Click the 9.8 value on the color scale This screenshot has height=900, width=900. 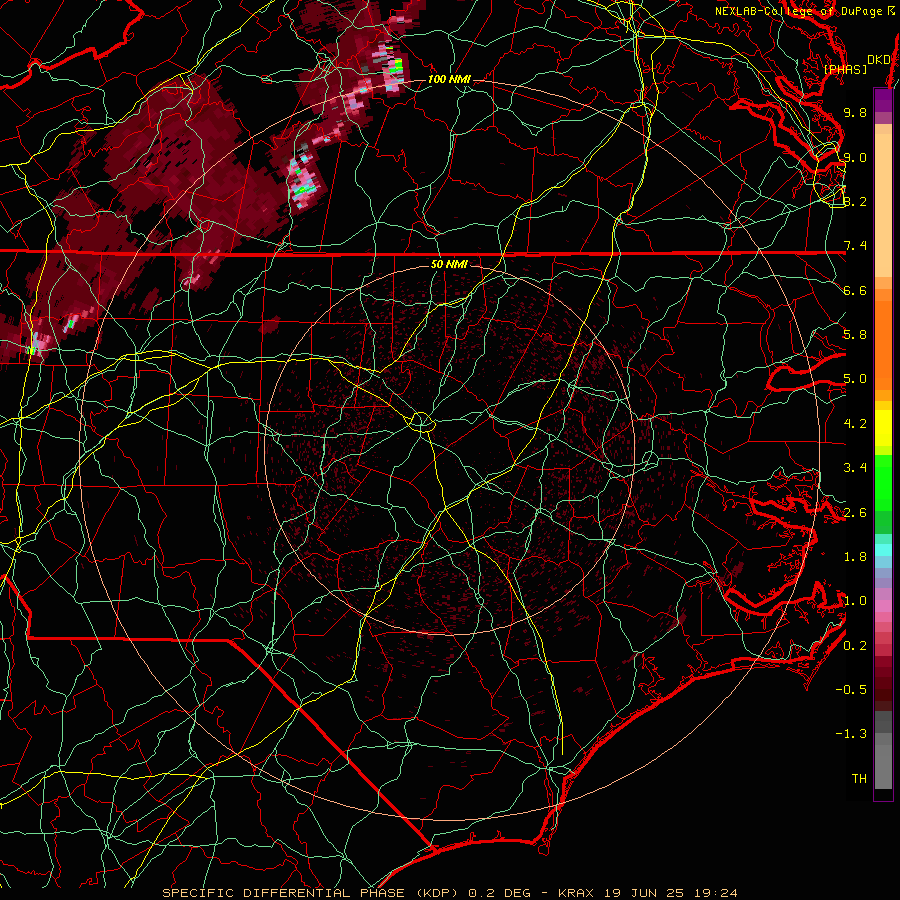pyautogui.click(x=855, y=112)
